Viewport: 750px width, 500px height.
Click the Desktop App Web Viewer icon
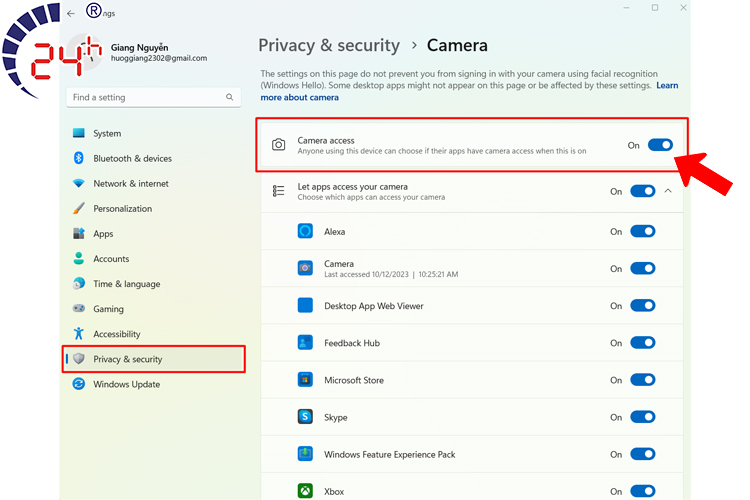305,305
